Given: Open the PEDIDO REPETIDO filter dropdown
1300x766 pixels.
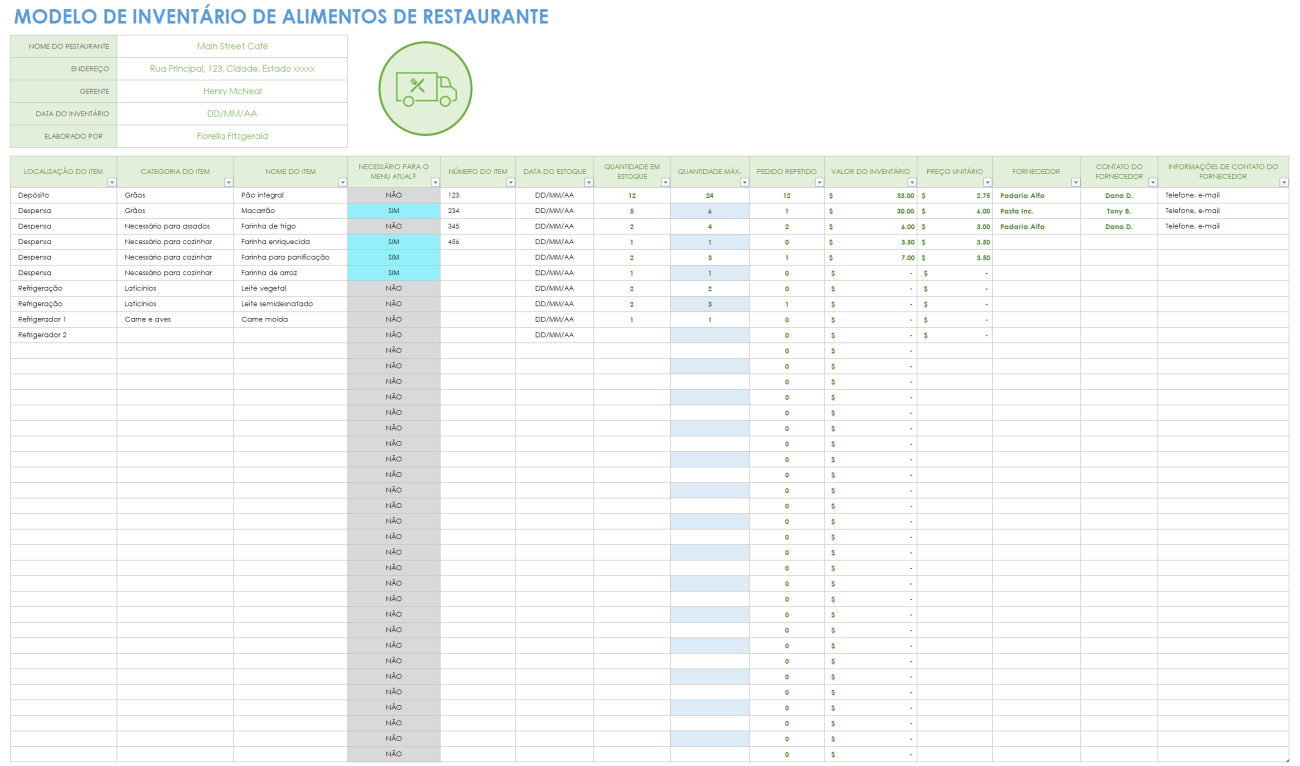Looking at the screenshot, I should coord(819,182).
